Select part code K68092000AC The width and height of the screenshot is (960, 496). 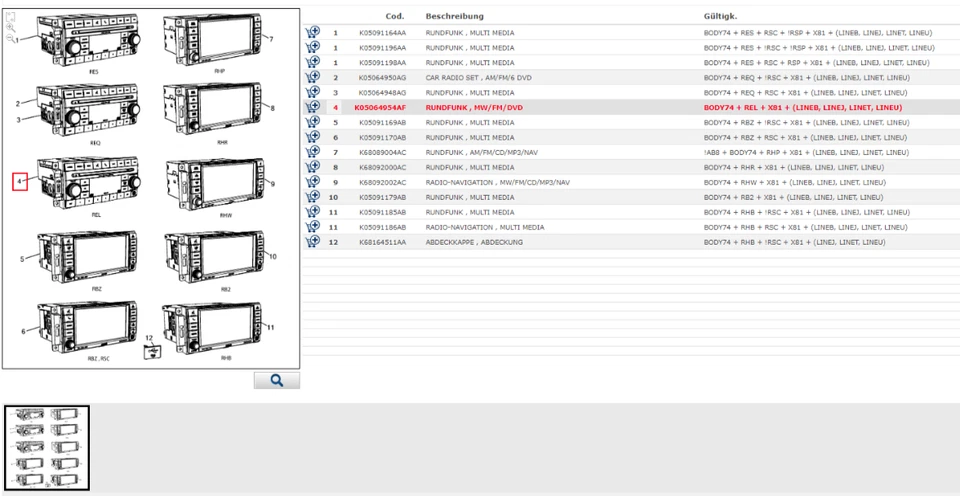[x=382, y=167]
